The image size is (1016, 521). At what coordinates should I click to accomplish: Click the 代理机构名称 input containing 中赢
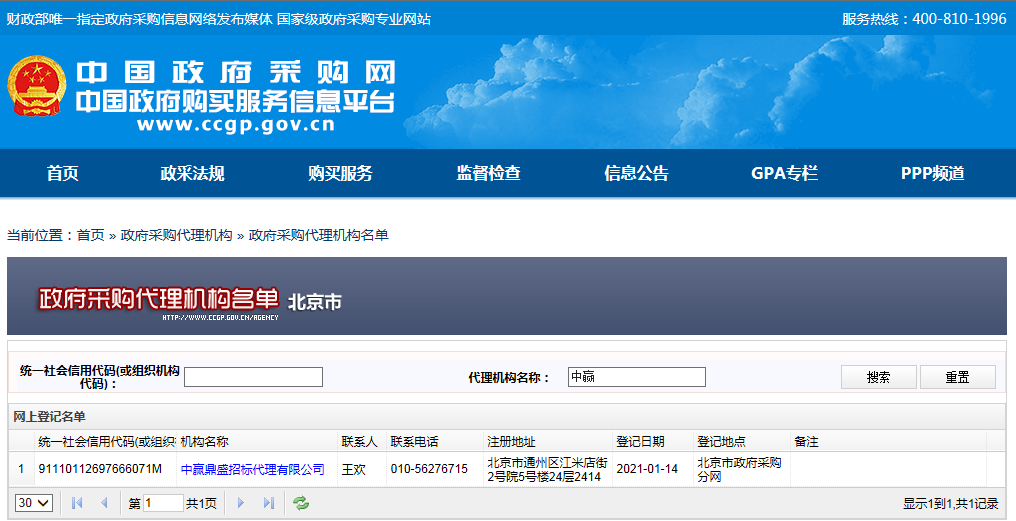636,377
